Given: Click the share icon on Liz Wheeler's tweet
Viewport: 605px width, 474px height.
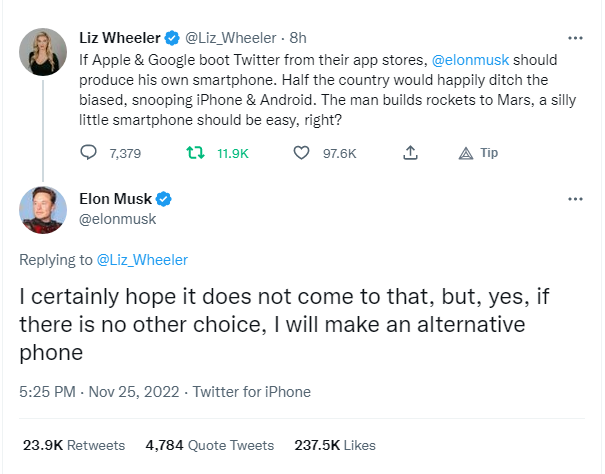Looking at the screenshot, I should pos(410,153).
